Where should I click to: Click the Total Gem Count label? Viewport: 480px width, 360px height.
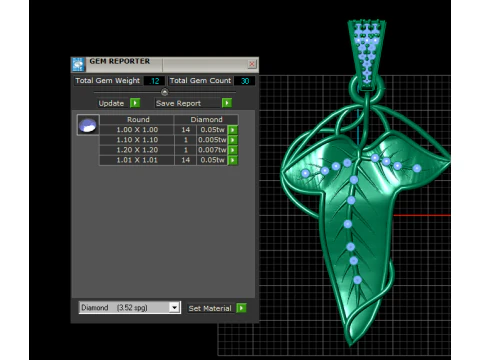[200, 81]
